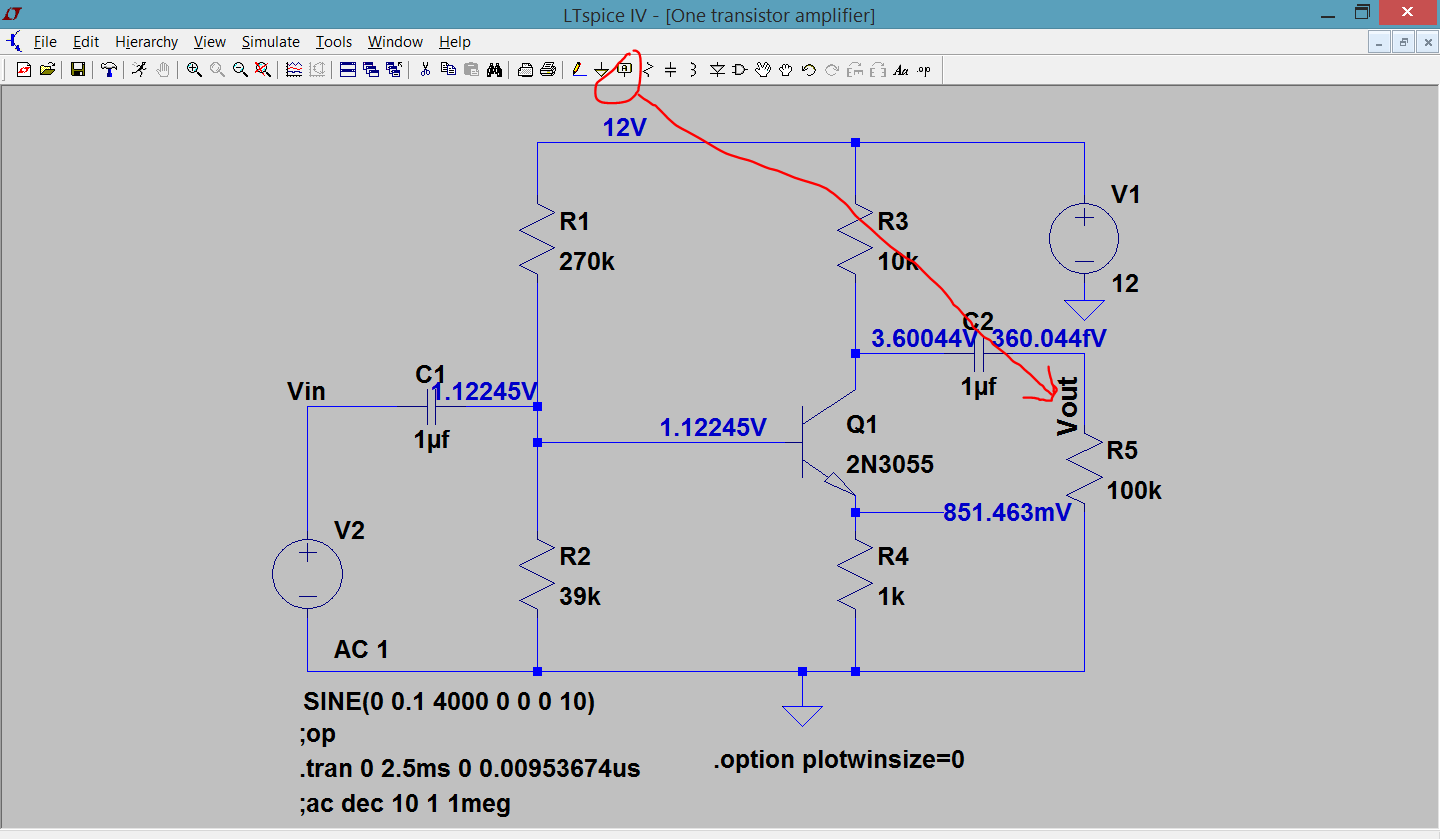The height and width of the screenshot is (839, 1440).
Task: Click the '3.60044V' collector voltage label
Action: 924,339
